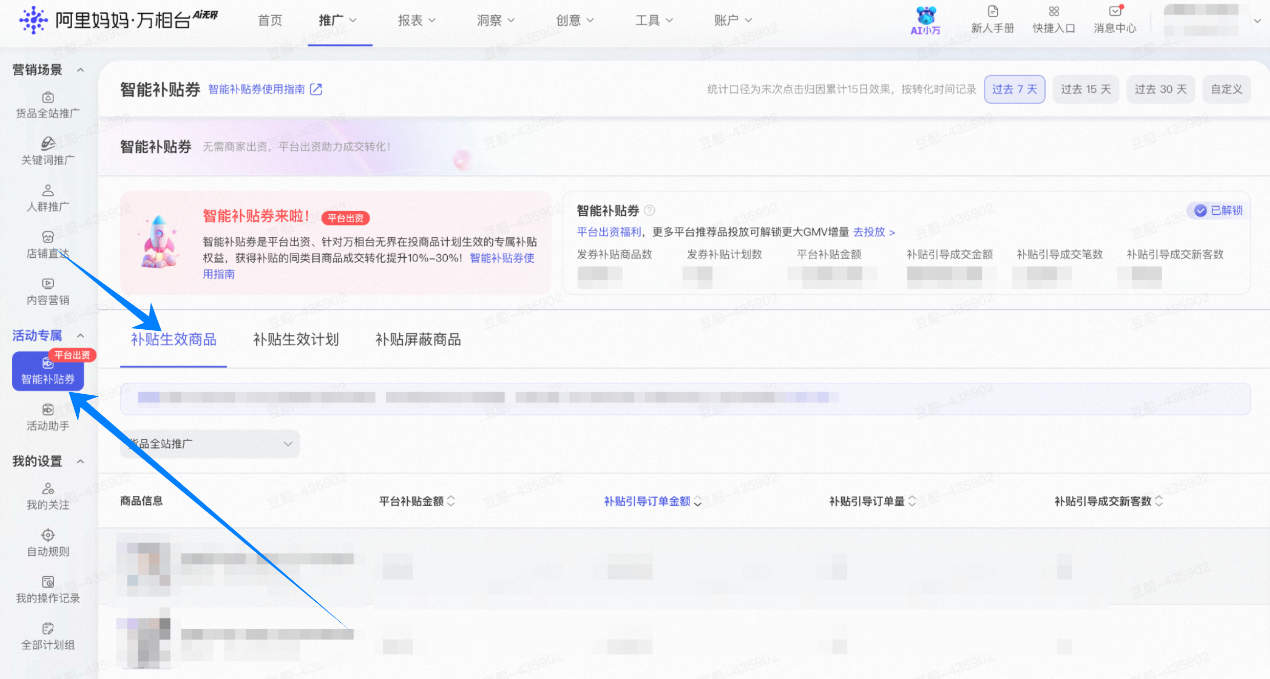The image size is (1270, 679).
Task: Click the 阿里妈妈·万相台 logo
Action: (x=118, y=19)
